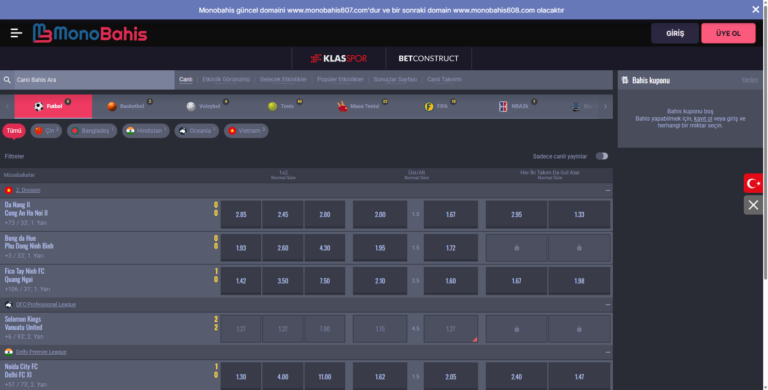Image resolution: width=768 pixels, height=390 pixels.
Task: Switch to the KLASSPOR provider tab
Action: click(338, 58)
